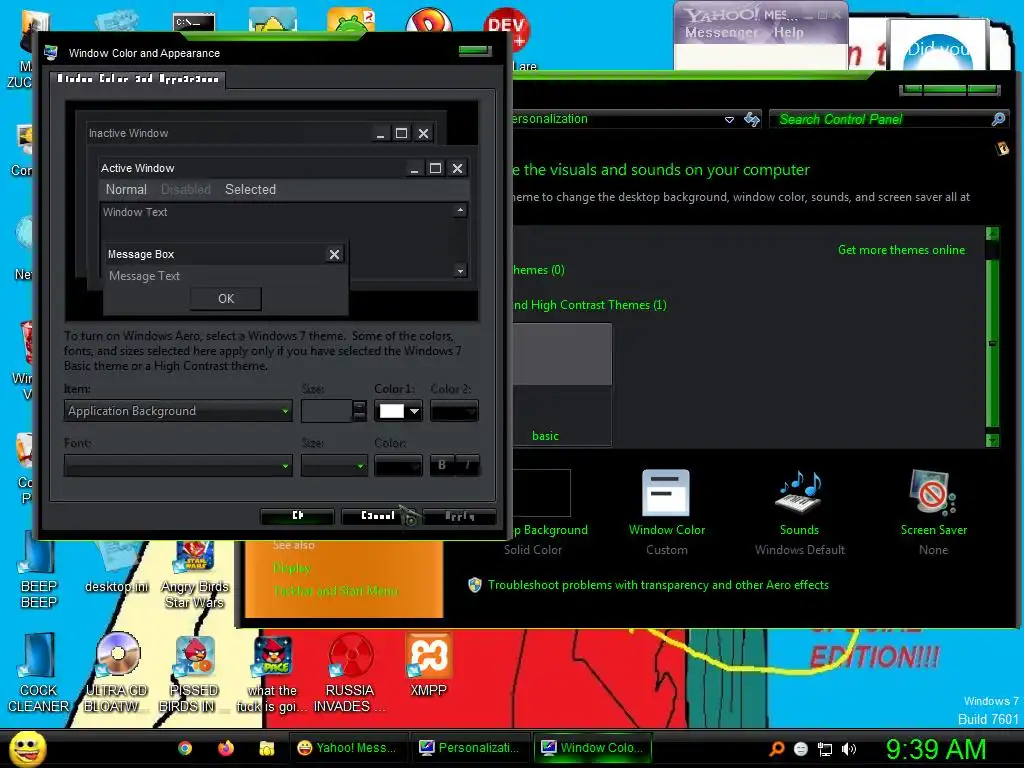Click the Search Control Panel field
The image size is (1024, 768).
click(882, 119)
